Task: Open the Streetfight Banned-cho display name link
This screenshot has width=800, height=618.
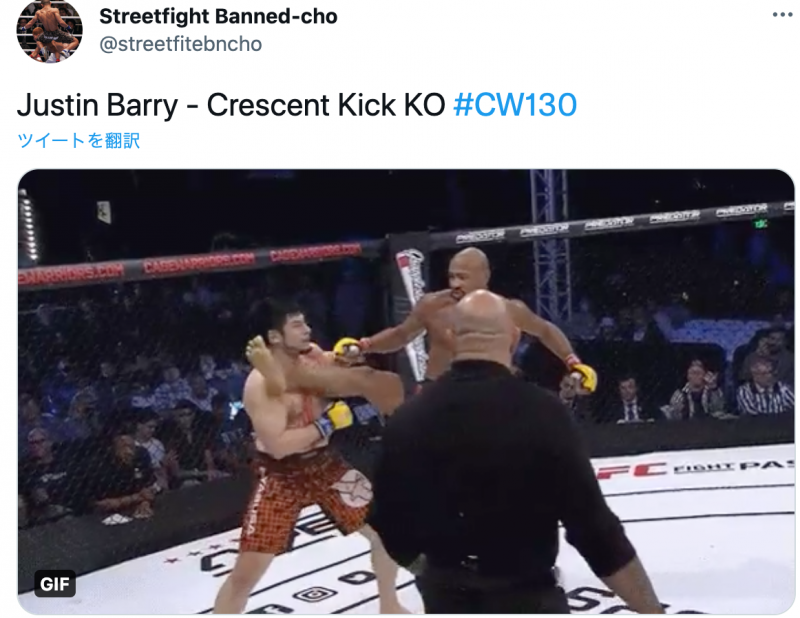Action: [x=218, y=16]
